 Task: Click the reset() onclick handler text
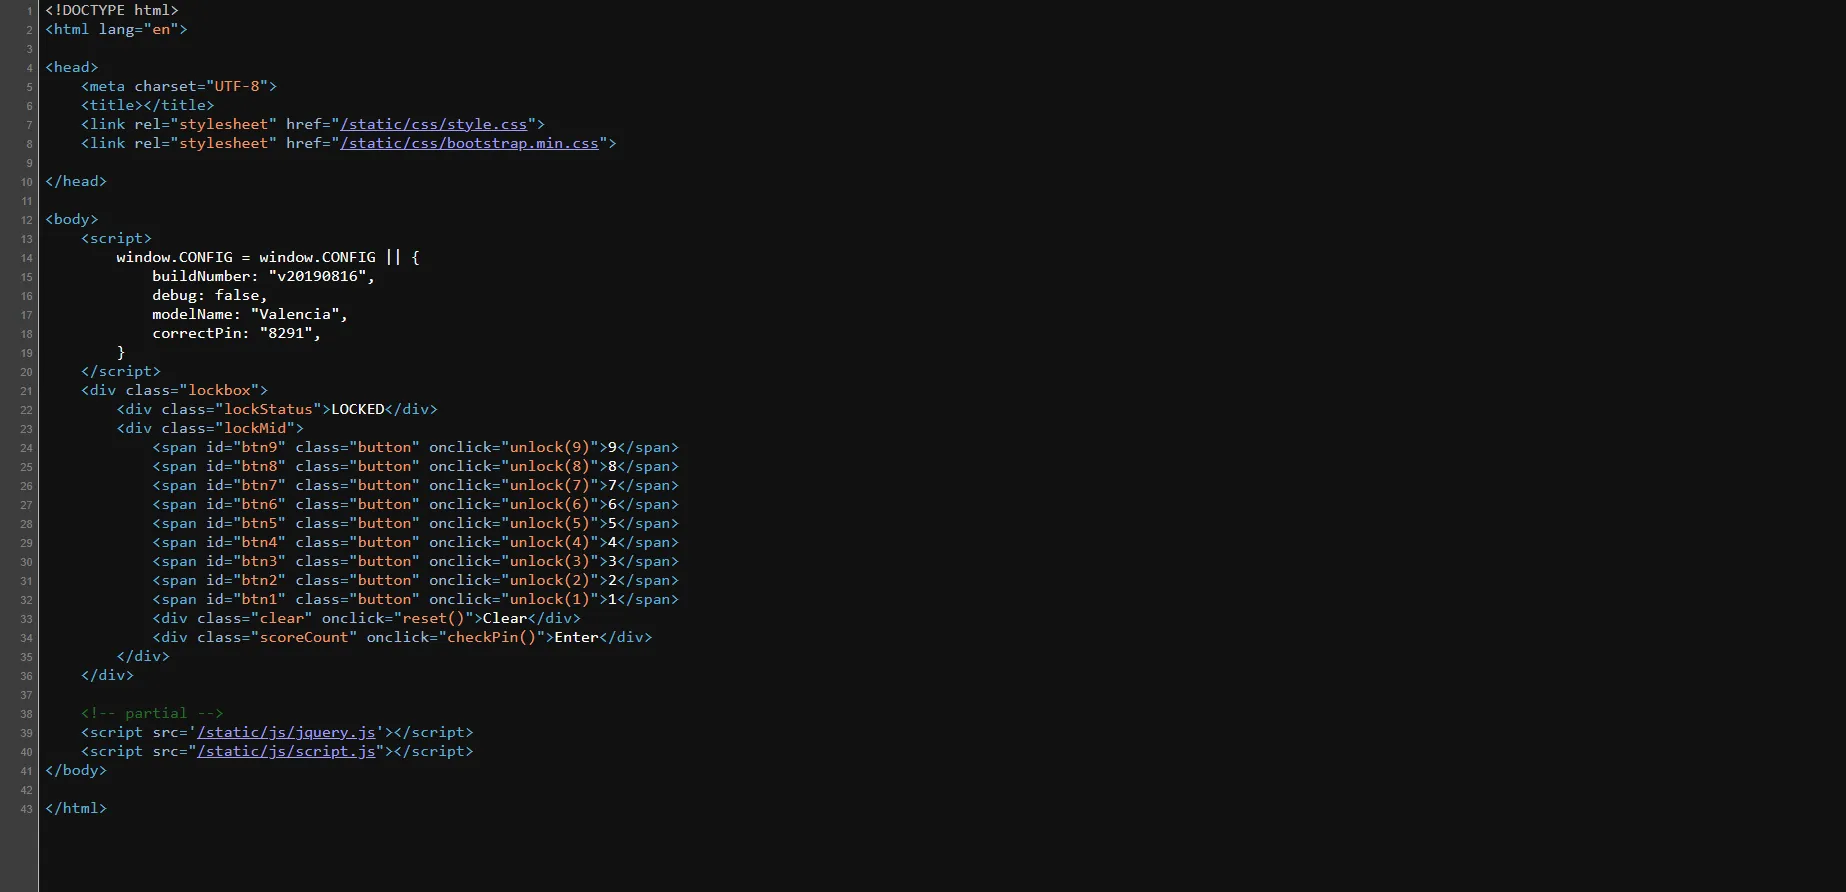click(433, 618)
